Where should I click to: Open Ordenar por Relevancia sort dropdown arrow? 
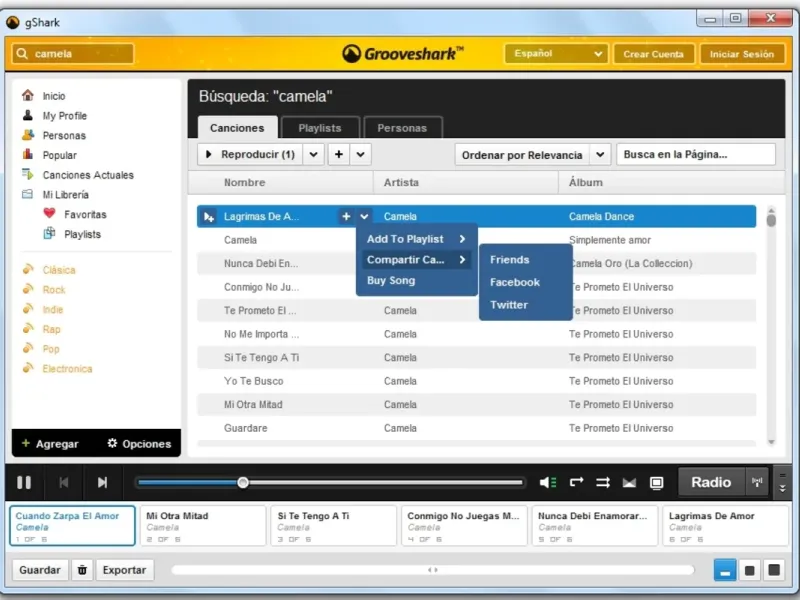[x=600, y=155]
